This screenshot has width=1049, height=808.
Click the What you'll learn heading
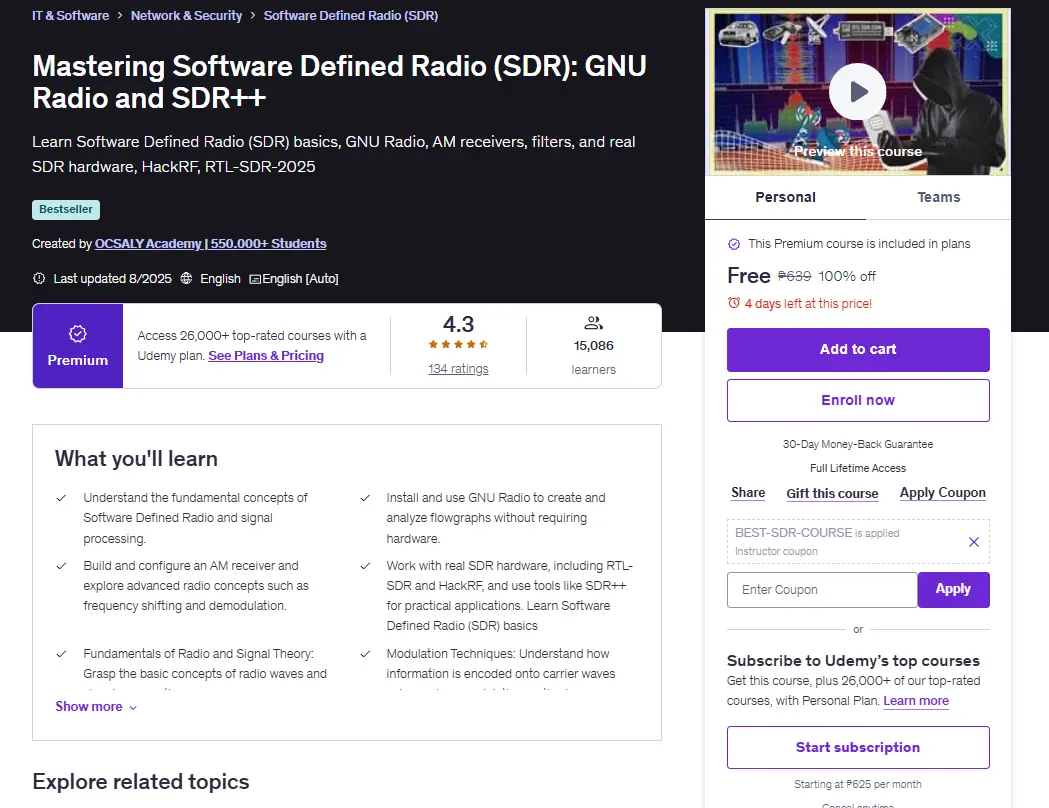(x=136, y=459)
